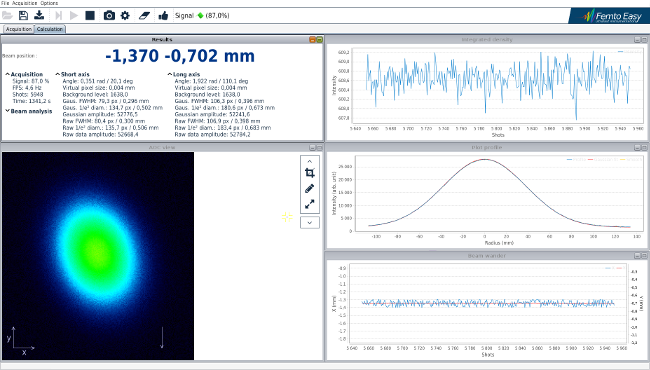
Task: Click the eraser icon in toolbar
Action: [x=144, y=16]
